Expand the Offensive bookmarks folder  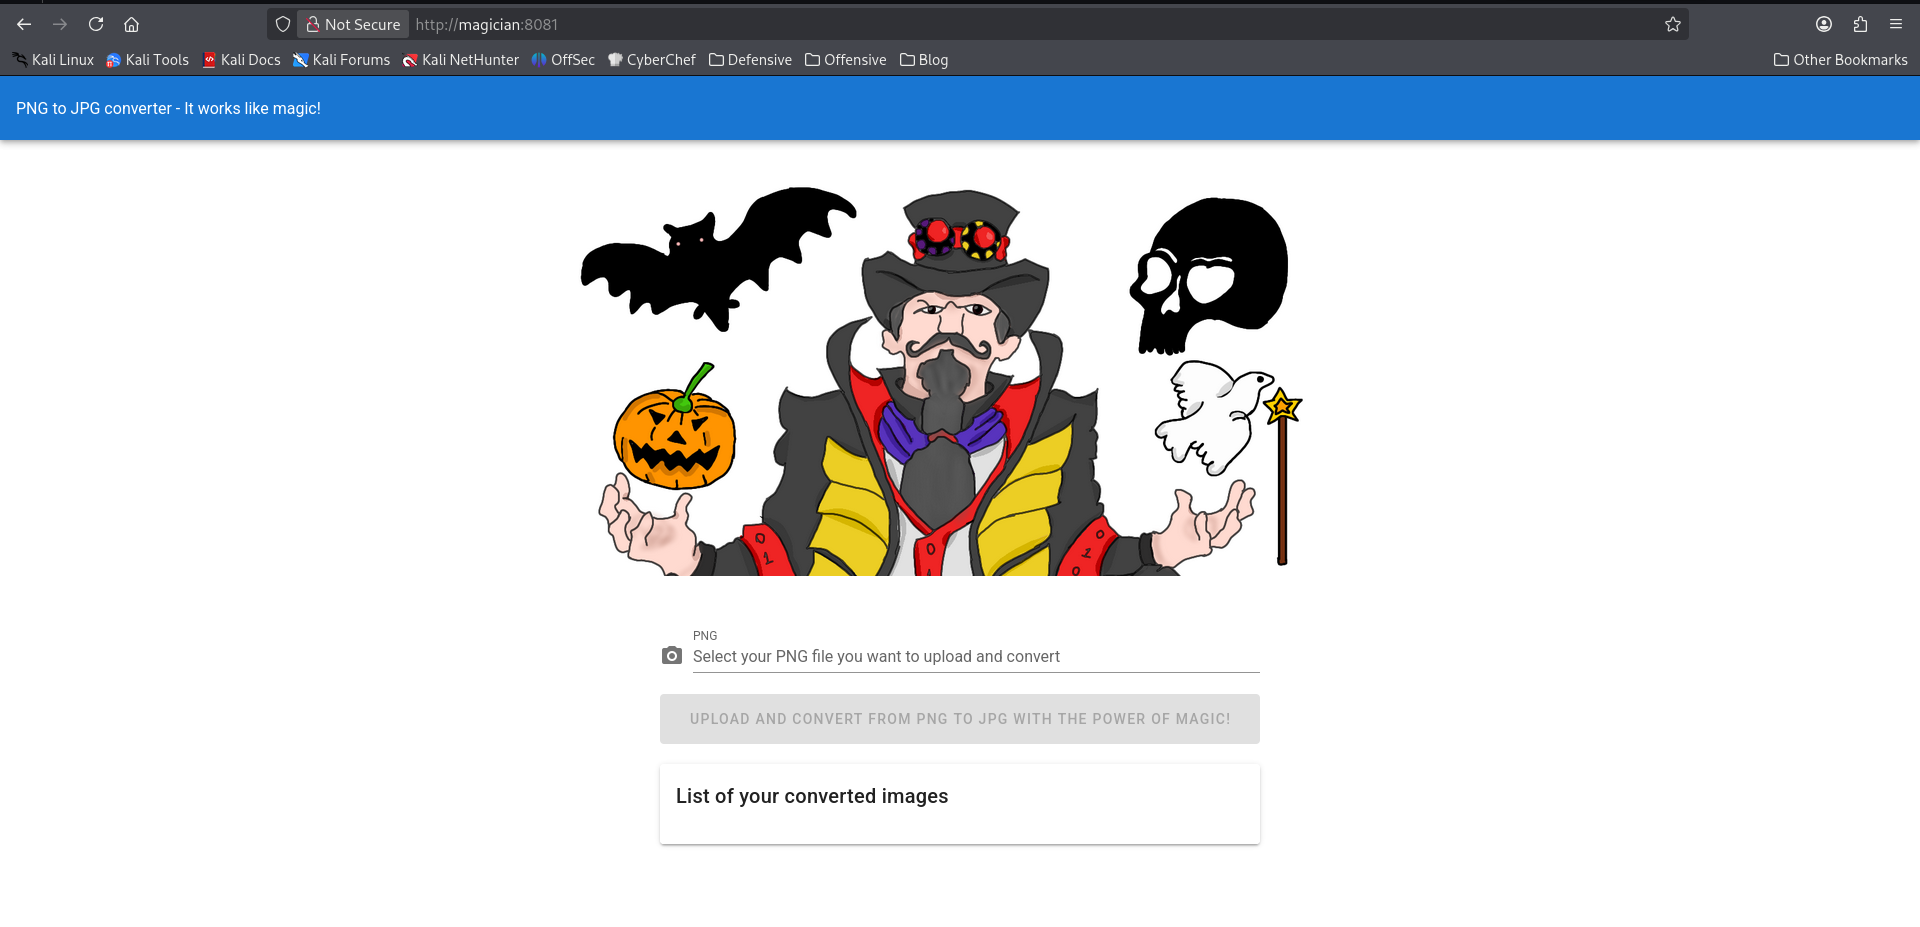[846, 60]
